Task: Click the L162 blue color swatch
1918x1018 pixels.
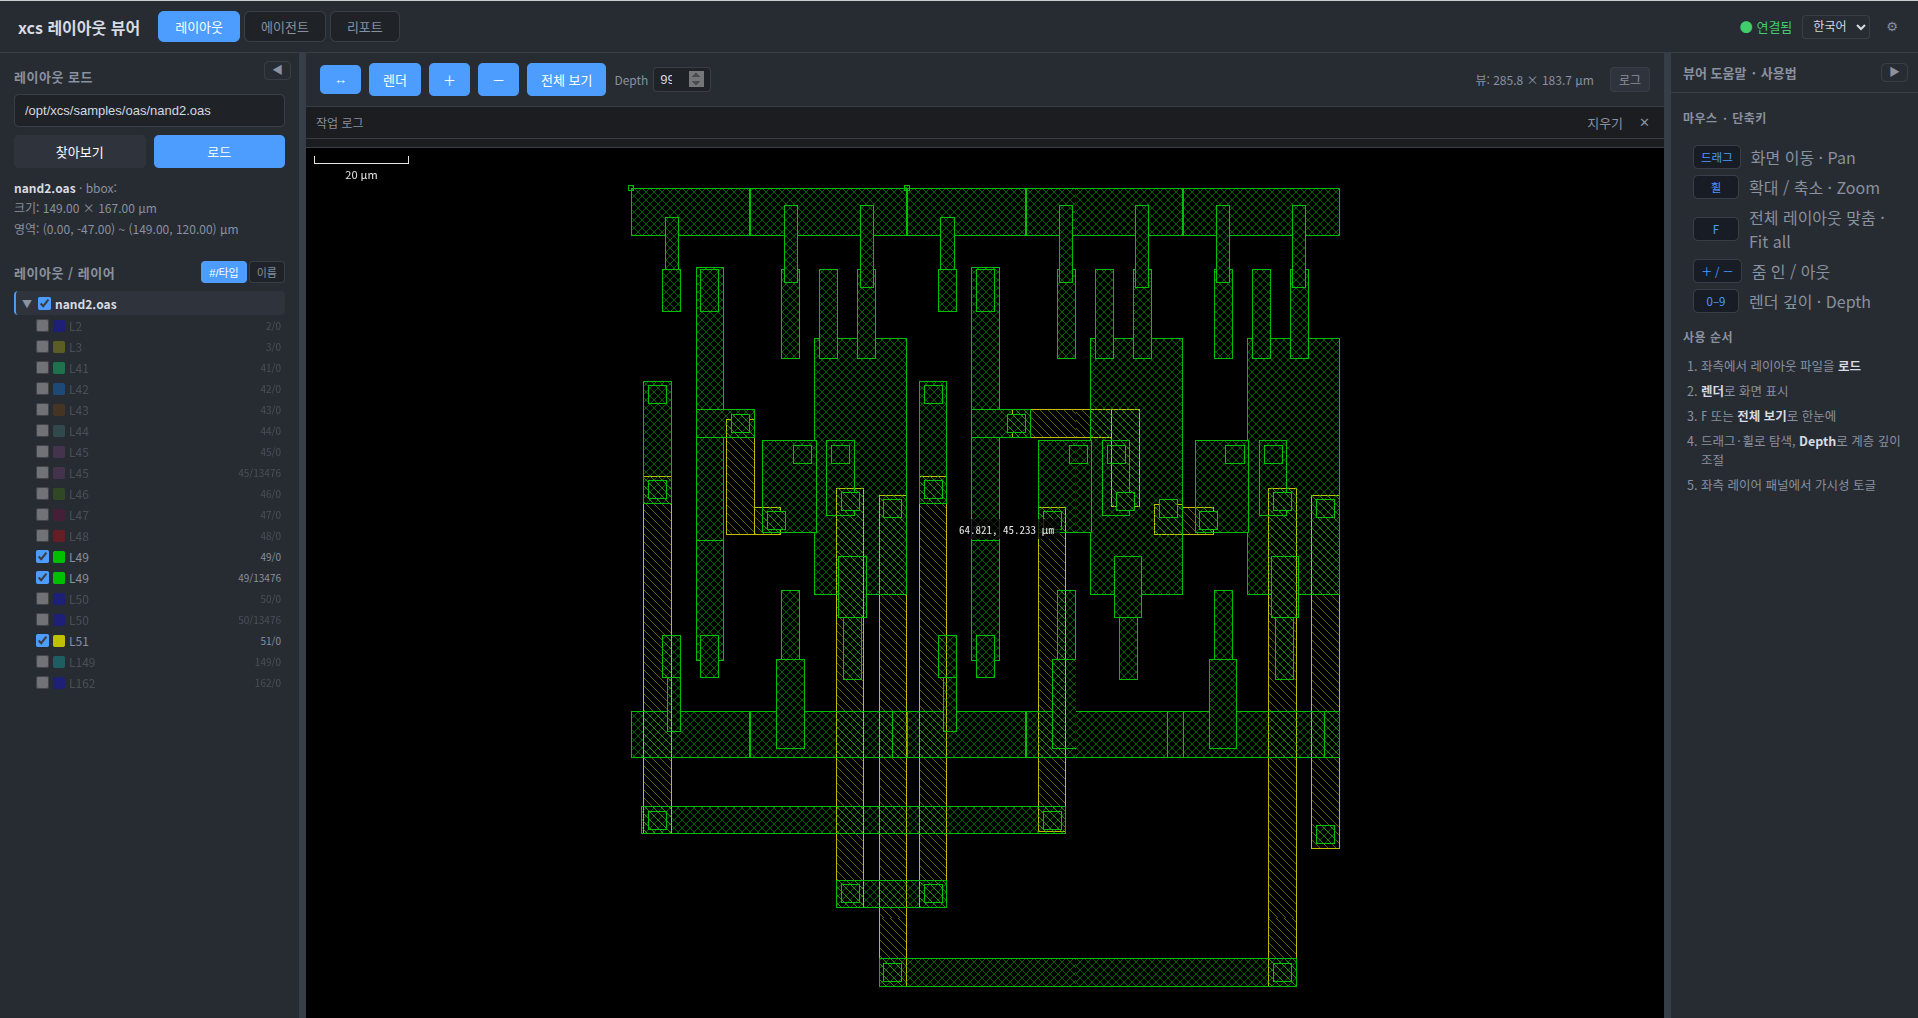Action: pyautogui.click(x=59, y=683)
